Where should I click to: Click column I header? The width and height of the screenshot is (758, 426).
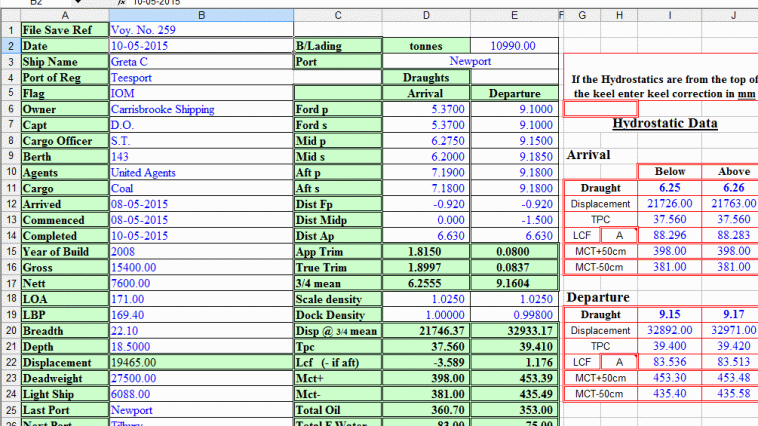669,15
